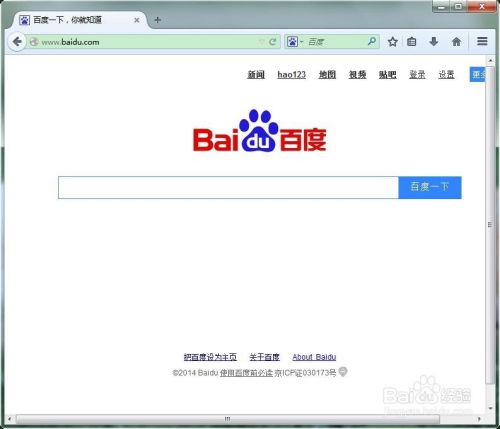The height and width of the screenshot is (429, 500).
Task: Open 使用百度前必读 terms link
Action: [246, 373]
